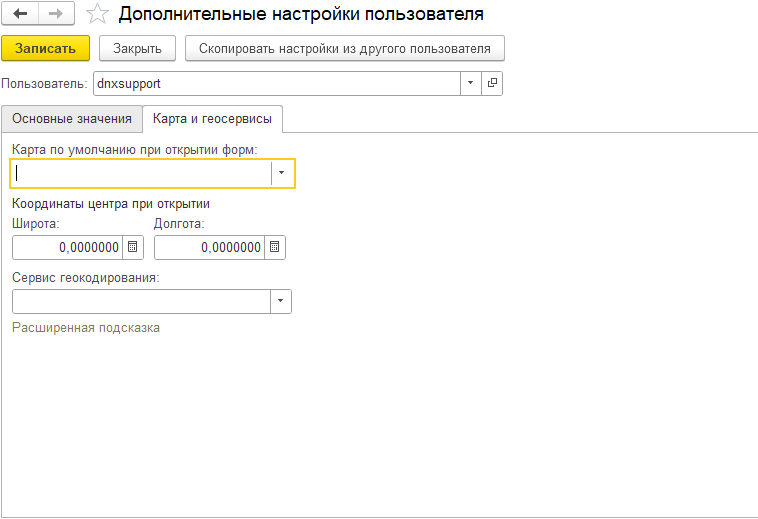Viewport: 758px width, 519px height.
Task: Click into the Карта по умолчанию input field
Action: pos(140,174)
